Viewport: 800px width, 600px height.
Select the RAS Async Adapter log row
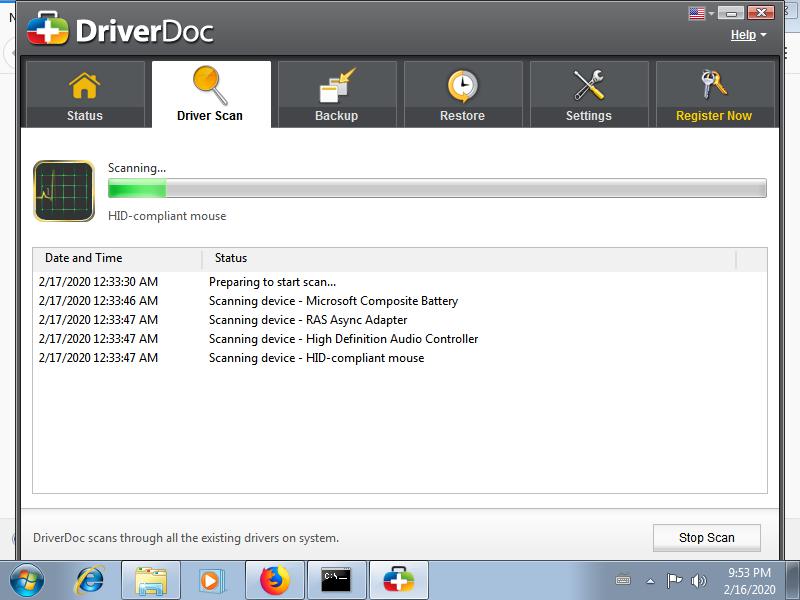pos(399,320)
